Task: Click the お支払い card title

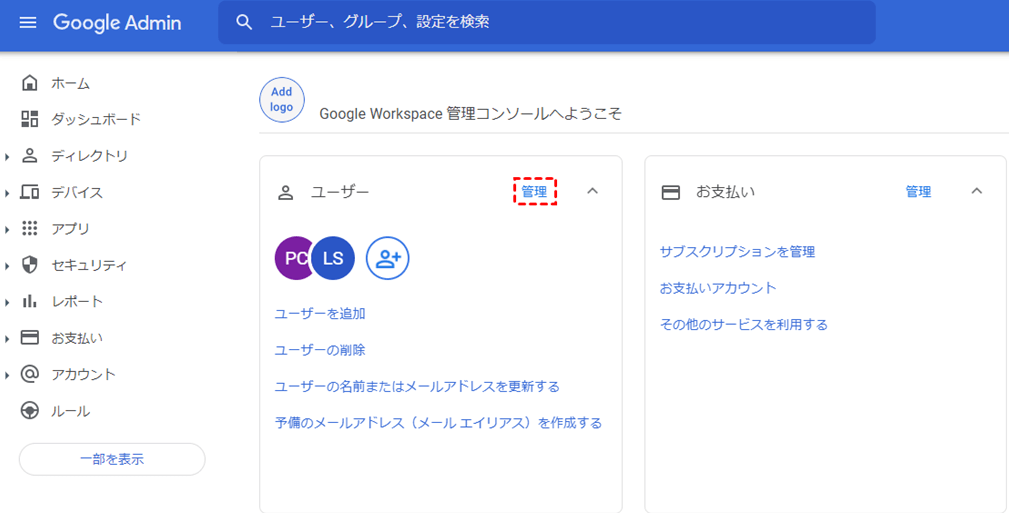Action: pyautogui.click(x=725, y=192)
